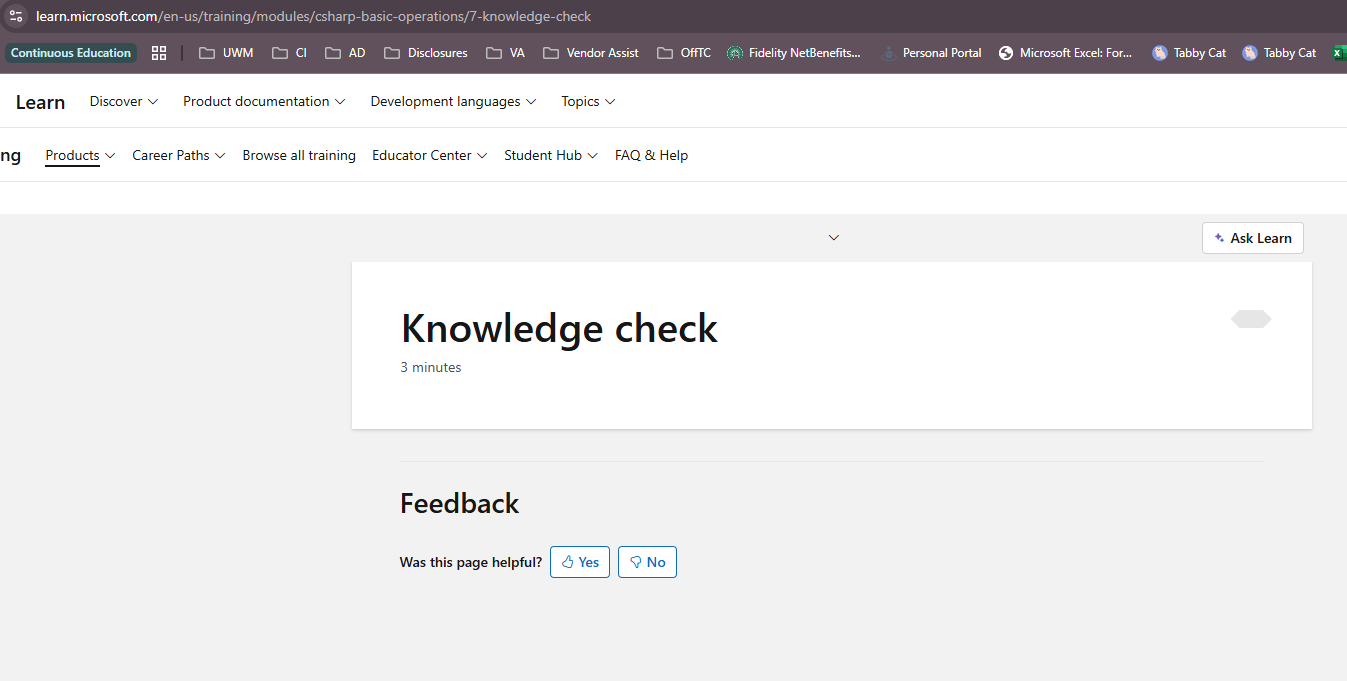
Task: Open the Personal Portal bookmark
Action: click(931, 53)
